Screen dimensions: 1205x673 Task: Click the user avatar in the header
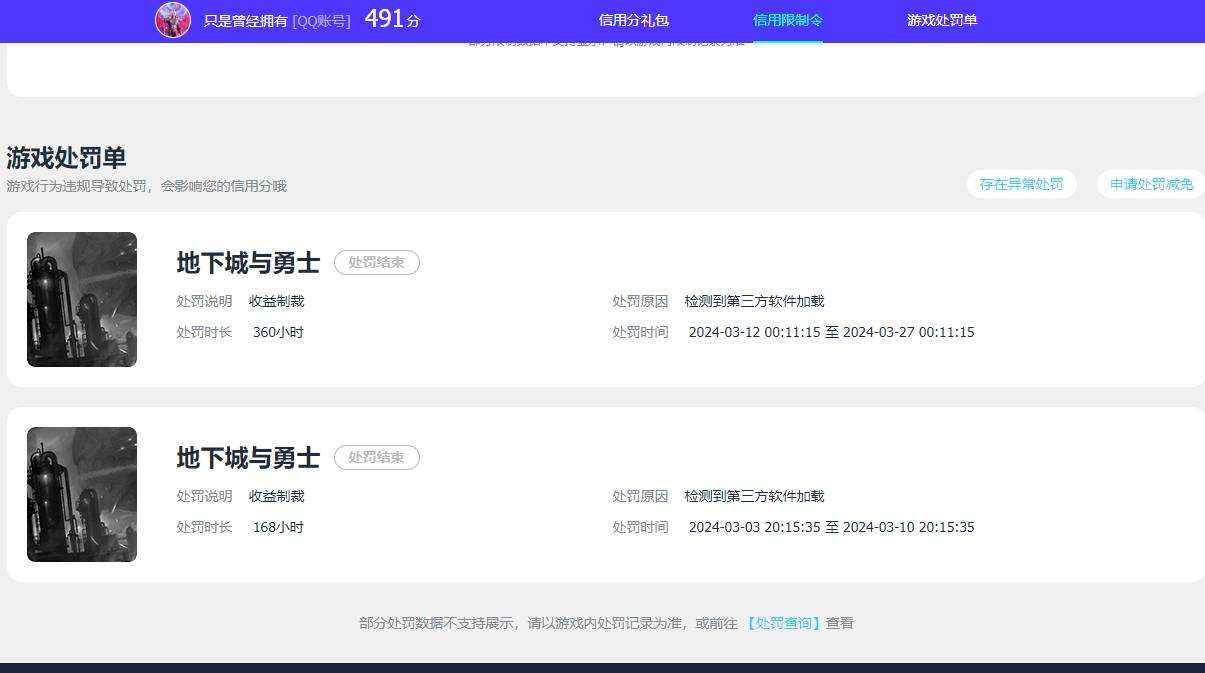pos(173,20)
